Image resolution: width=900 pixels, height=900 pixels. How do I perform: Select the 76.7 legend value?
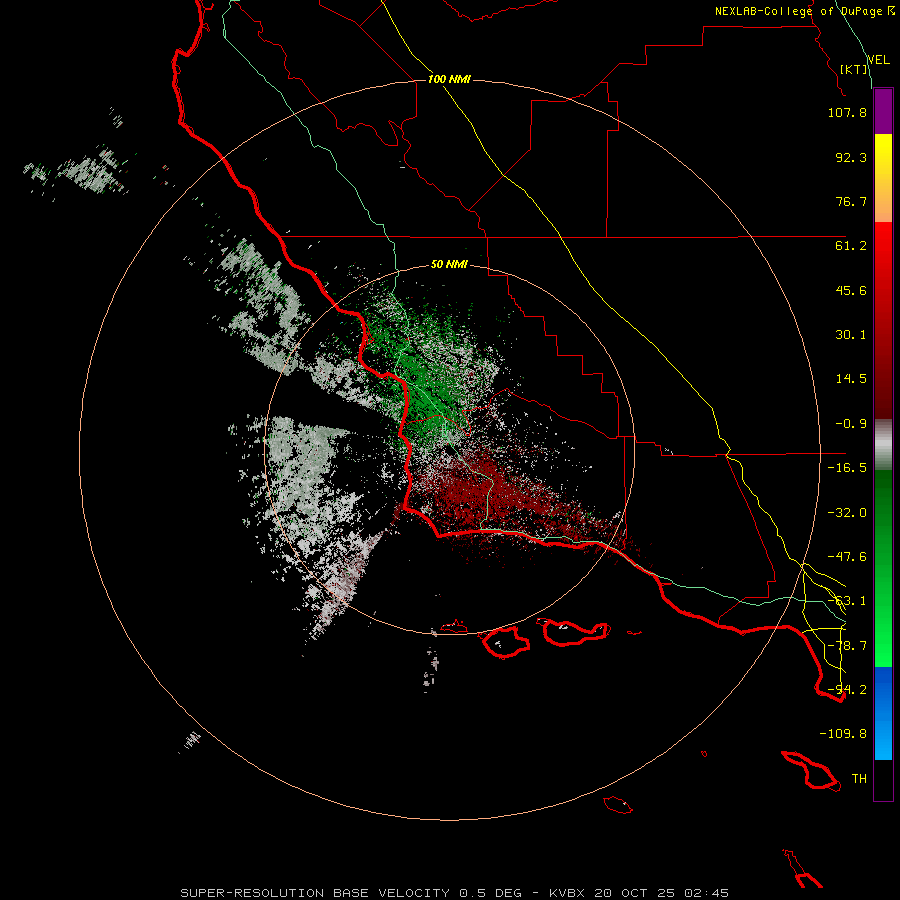[851, 201]
